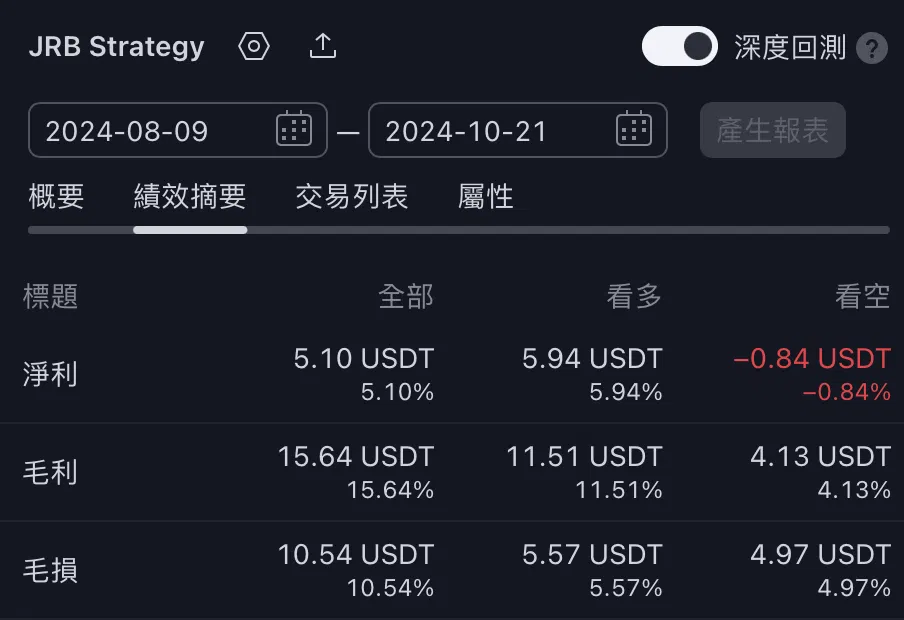Select the 淨利 row label
The width and height of the screenshot is (904, 620).
[50, 374]
